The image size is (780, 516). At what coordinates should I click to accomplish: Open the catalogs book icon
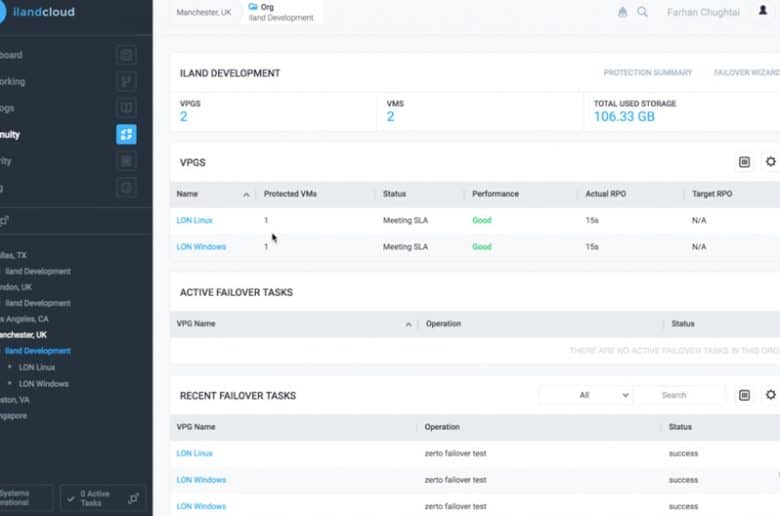point(126,107)
